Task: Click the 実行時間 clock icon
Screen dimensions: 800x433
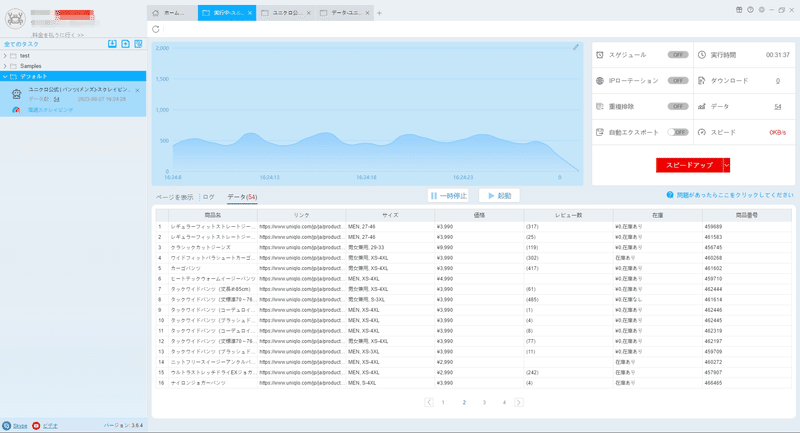Action: click(x=702, y=55)
